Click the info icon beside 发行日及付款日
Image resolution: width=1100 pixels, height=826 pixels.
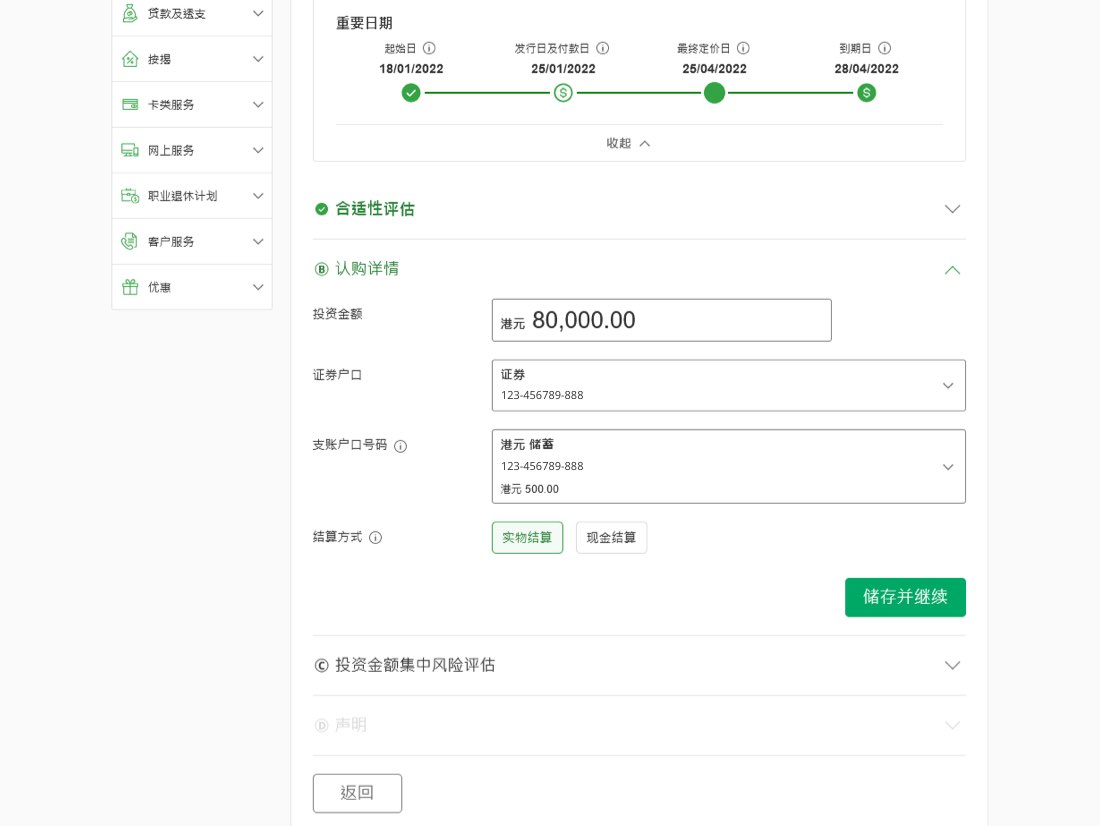tap(603, 48)
